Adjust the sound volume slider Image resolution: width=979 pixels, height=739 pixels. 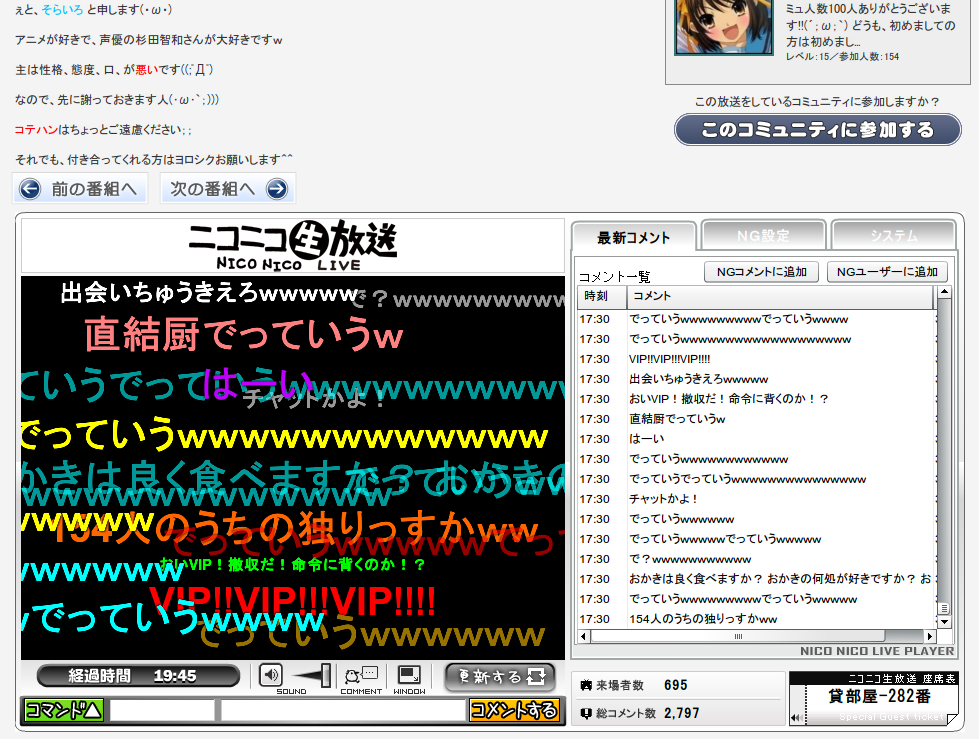click(x=311, y=675)
